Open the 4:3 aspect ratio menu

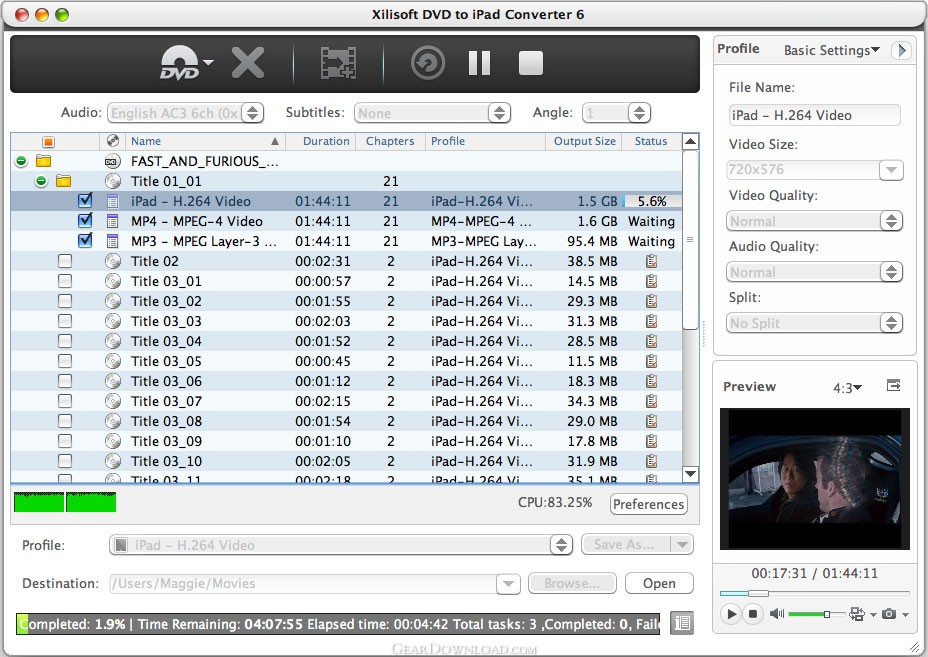click(848, 388)
